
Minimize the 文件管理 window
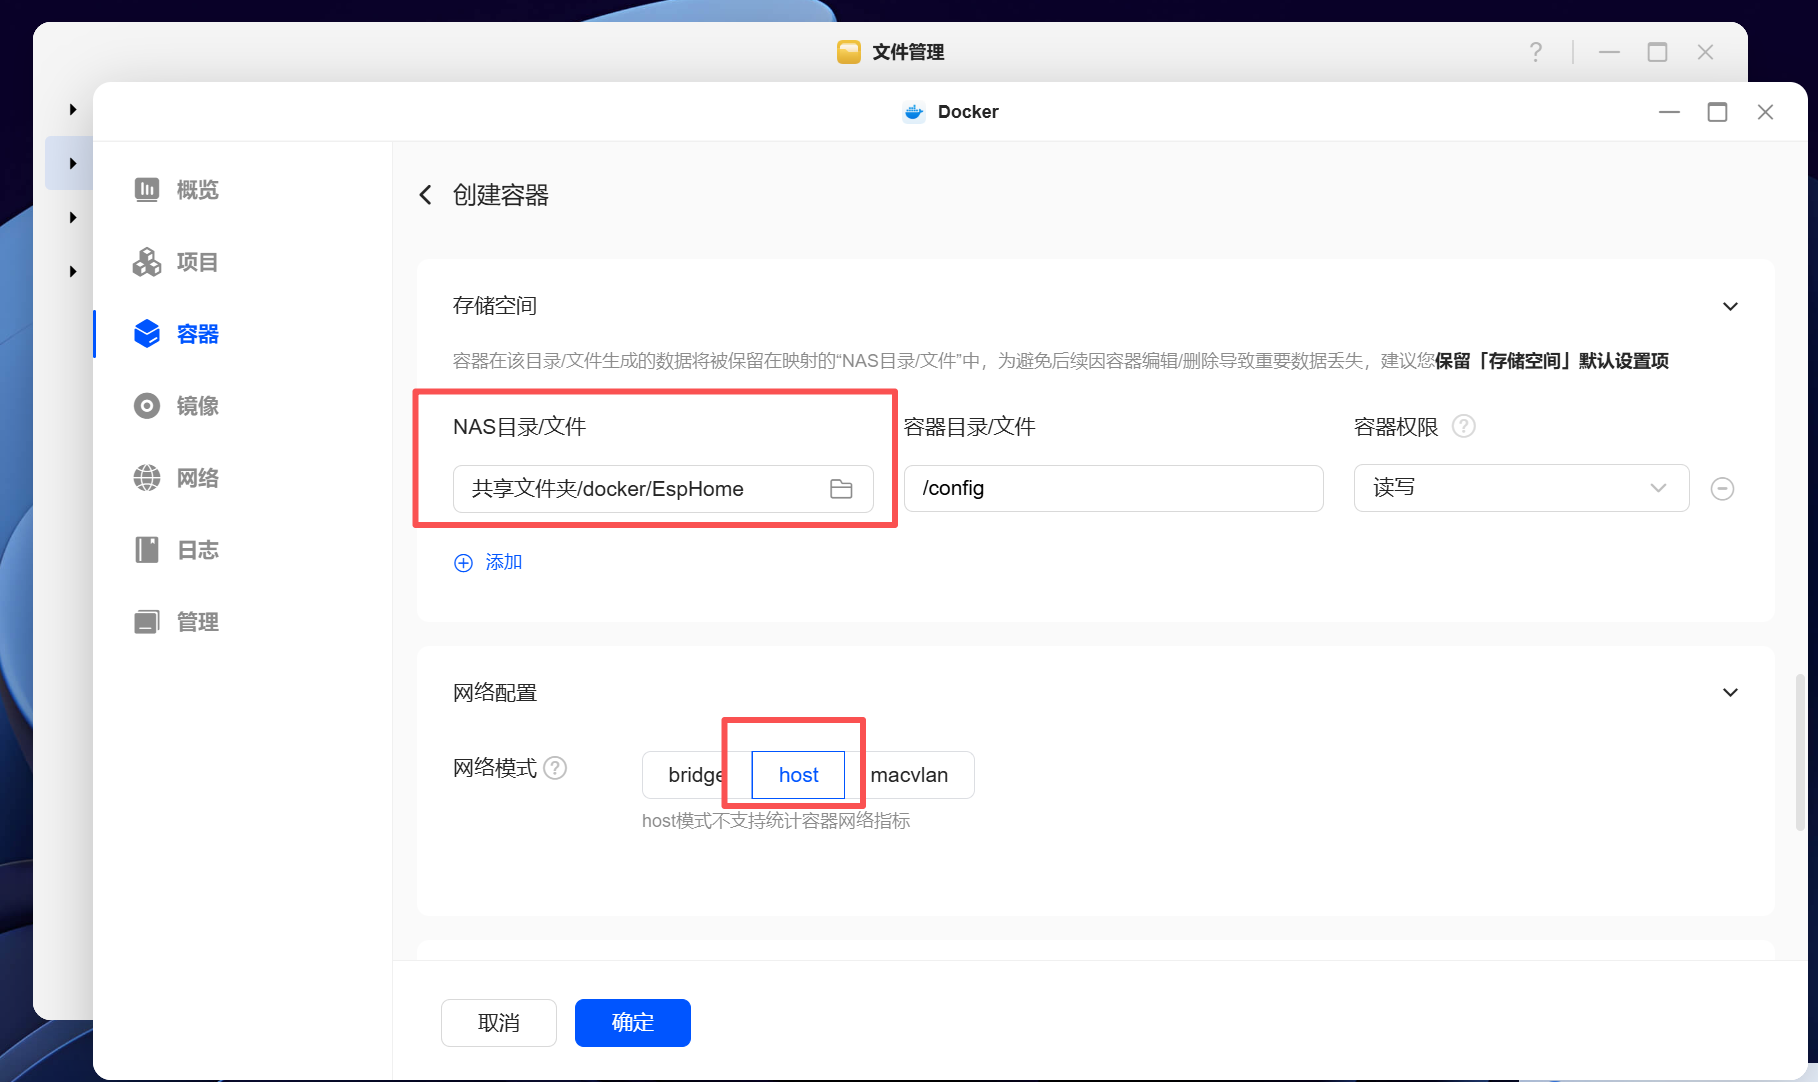click(x=1609, y=52)
